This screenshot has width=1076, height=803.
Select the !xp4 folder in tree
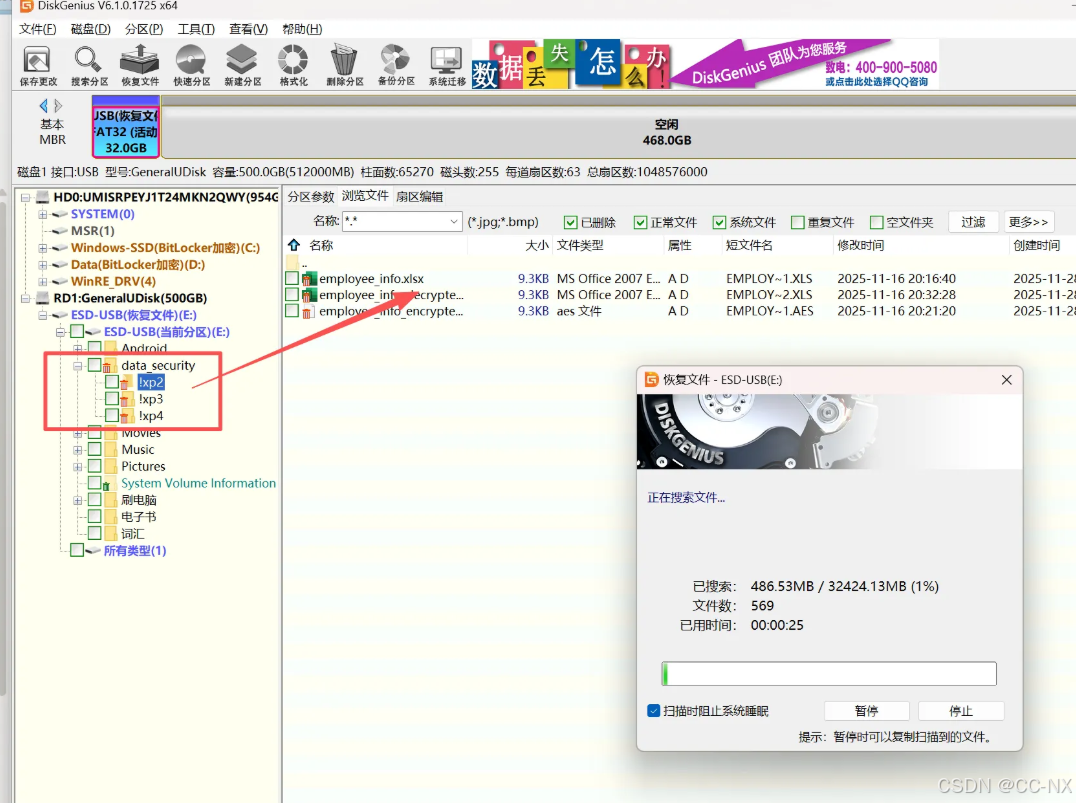coord(151,416)
